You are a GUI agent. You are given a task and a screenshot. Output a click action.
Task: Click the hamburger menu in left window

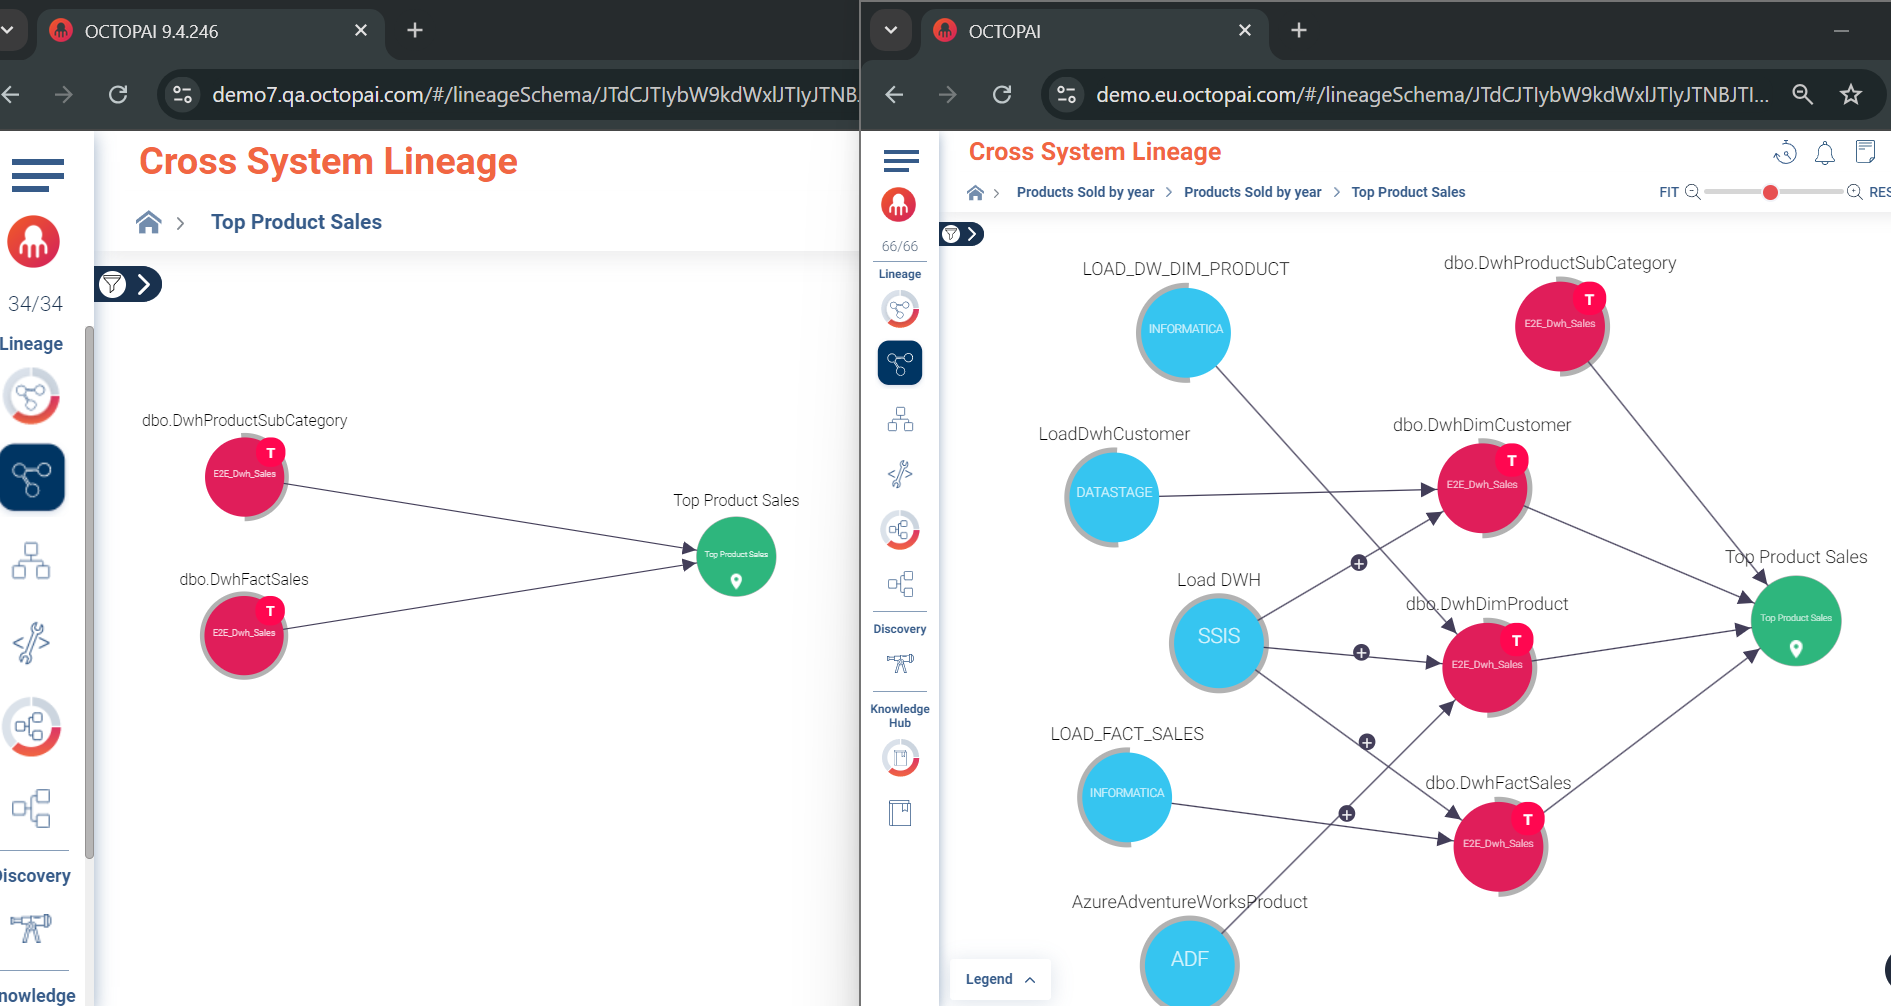(38, 175)
